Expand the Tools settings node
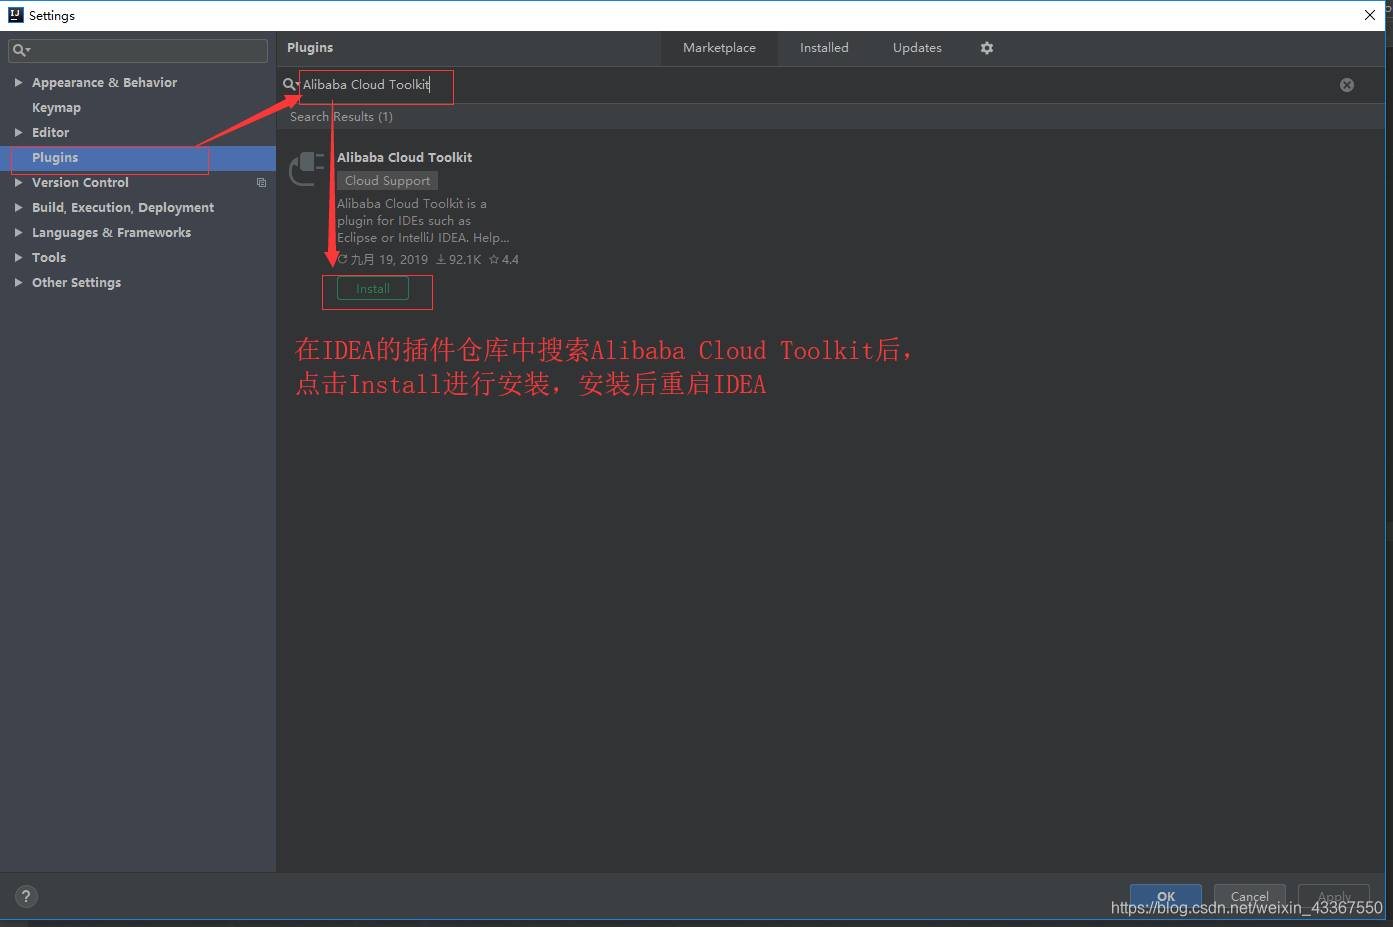The width and height of the screenshot is (1393, 927). (x=18, y=257)
